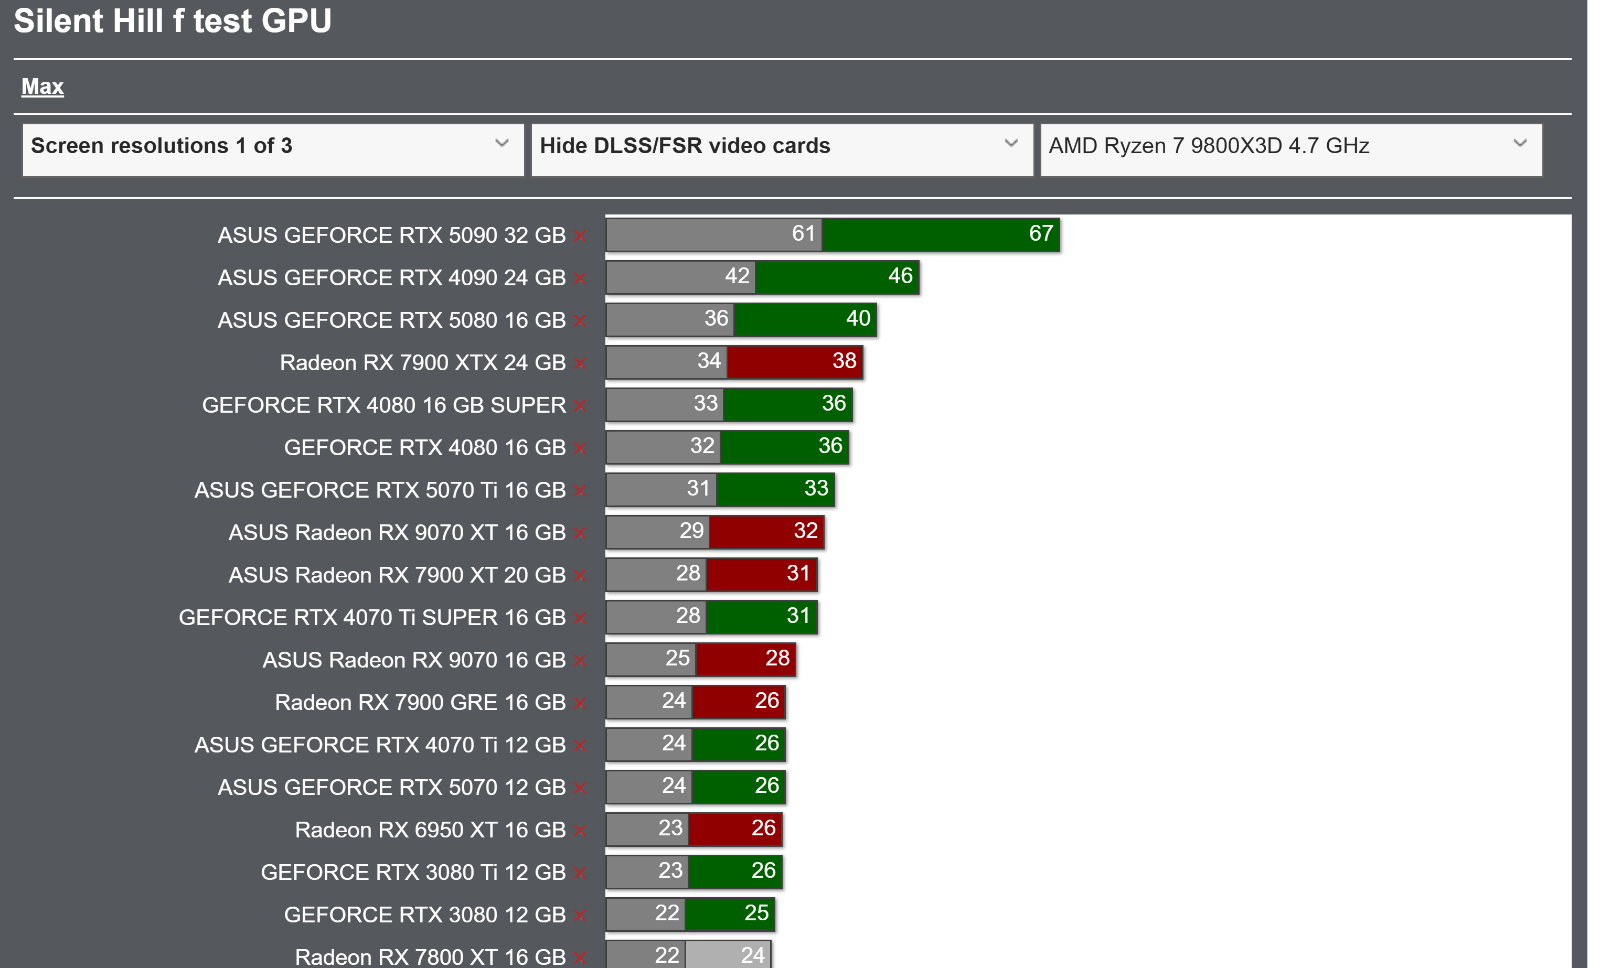
Task: Click the green 67 bar for RTX 5090
Action: tap(941, 235)
